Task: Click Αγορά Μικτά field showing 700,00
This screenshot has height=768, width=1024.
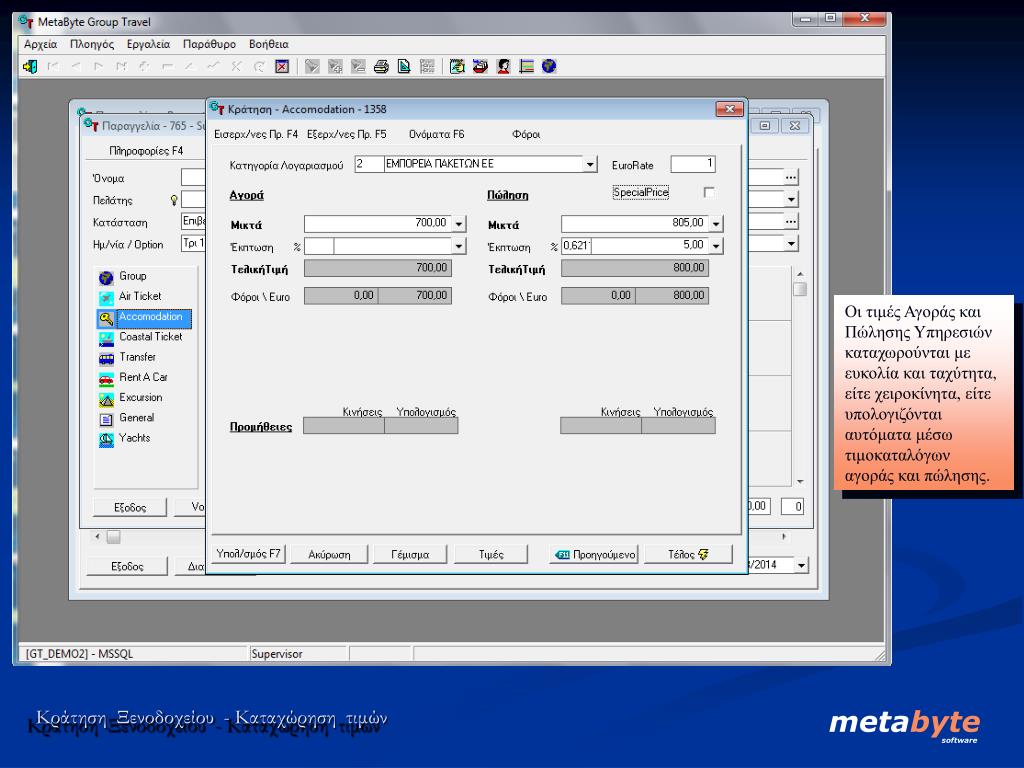Action: tap(377, 223)
